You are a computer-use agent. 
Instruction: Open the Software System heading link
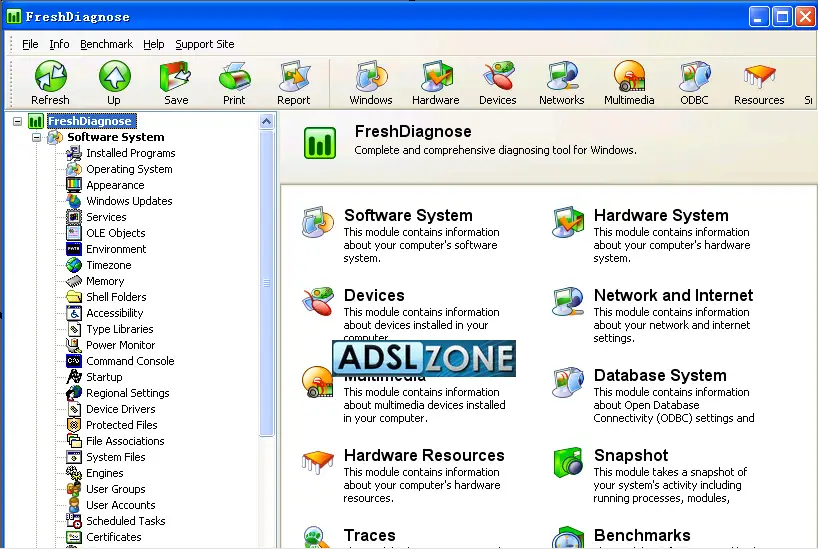coord(408,215)
